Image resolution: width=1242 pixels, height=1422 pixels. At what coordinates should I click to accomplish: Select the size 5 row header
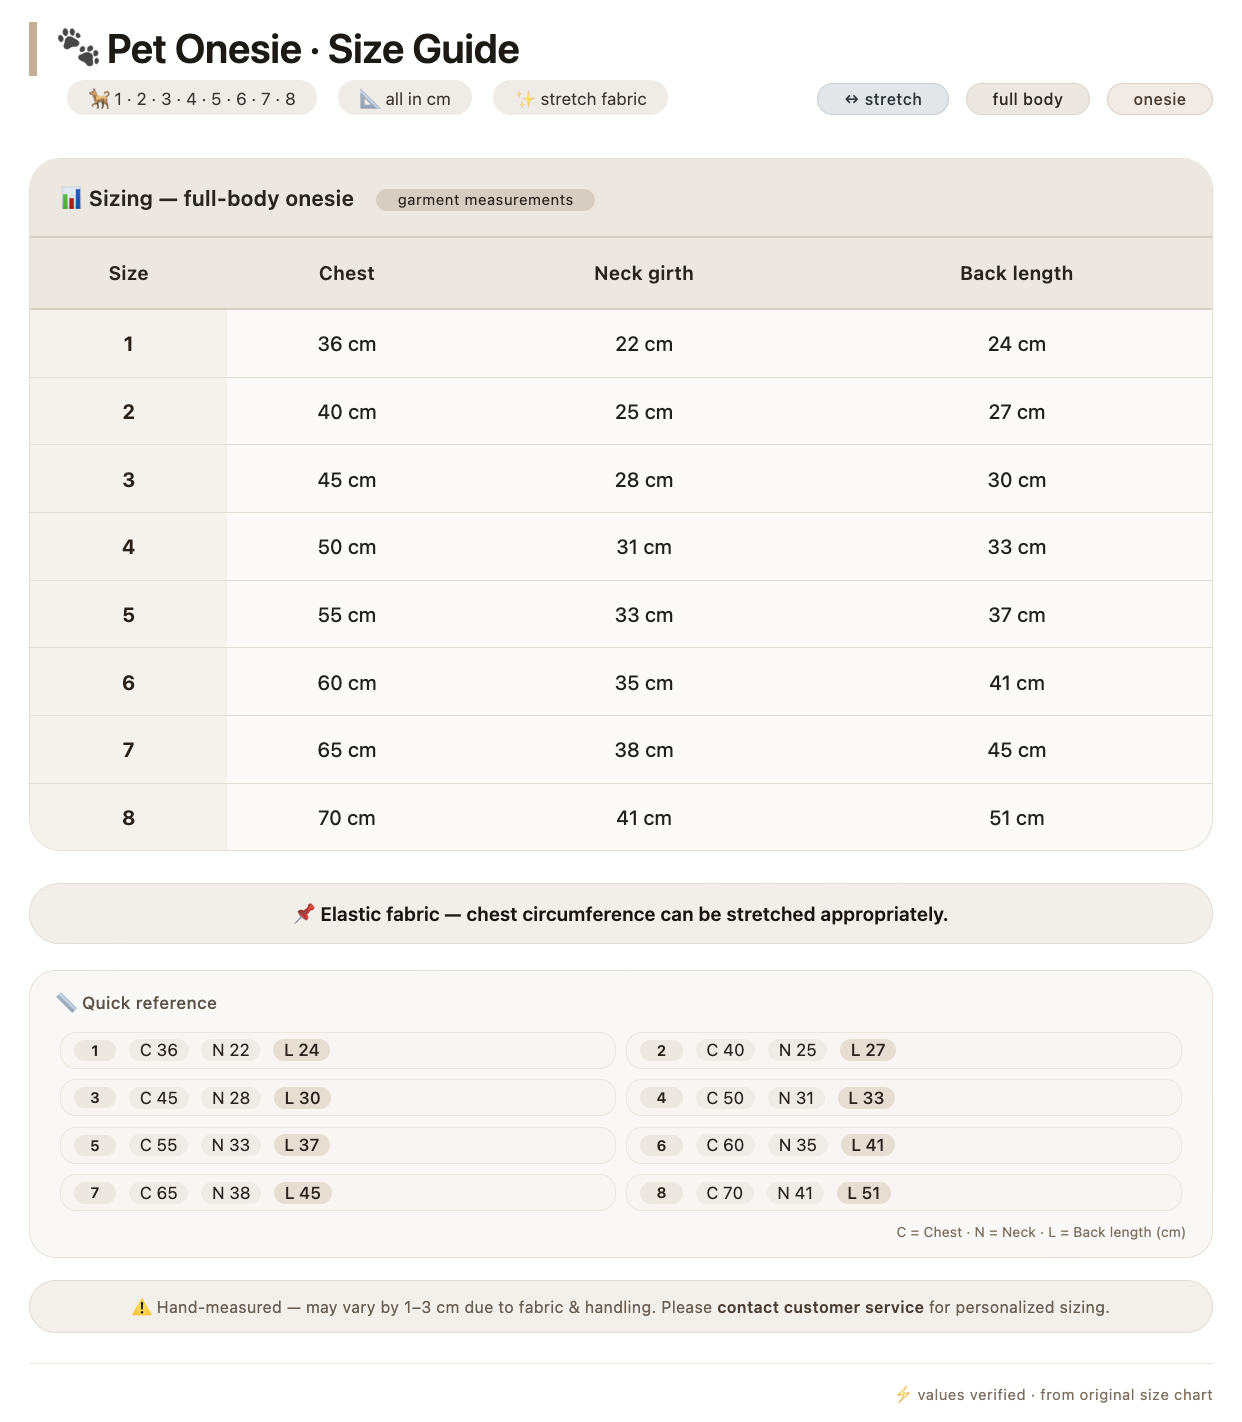pyautogui.click(x=128, y=615)
